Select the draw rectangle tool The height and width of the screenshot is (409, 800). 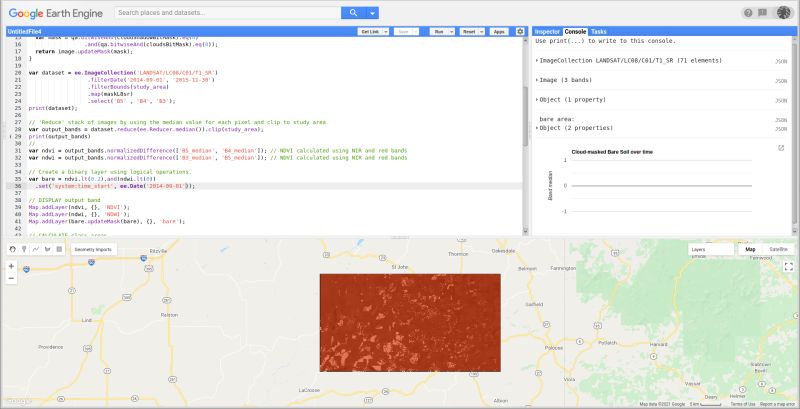tap(59, 249)
